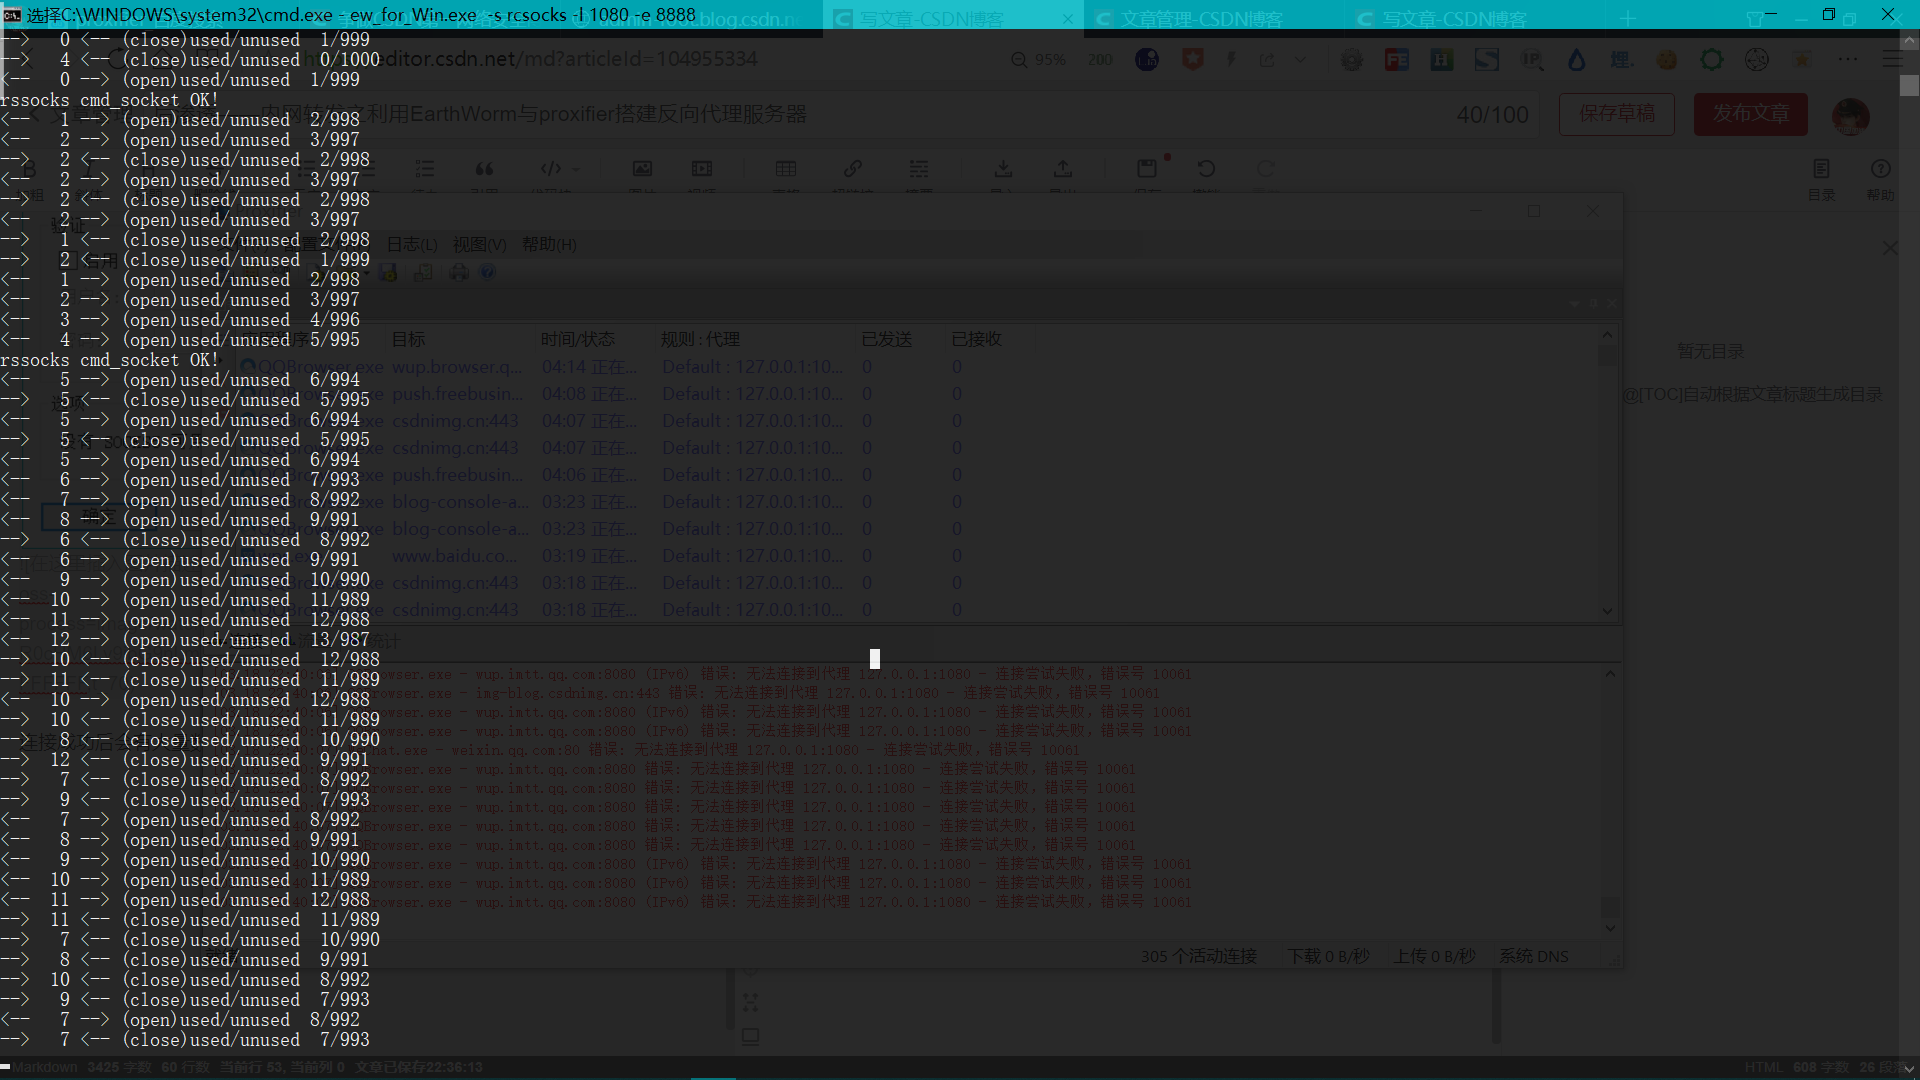The height and width of the screenshot is (1080, 1920).
Task: Click Proxifier log pane scroll up arrow
Action: coord(1610,674)
